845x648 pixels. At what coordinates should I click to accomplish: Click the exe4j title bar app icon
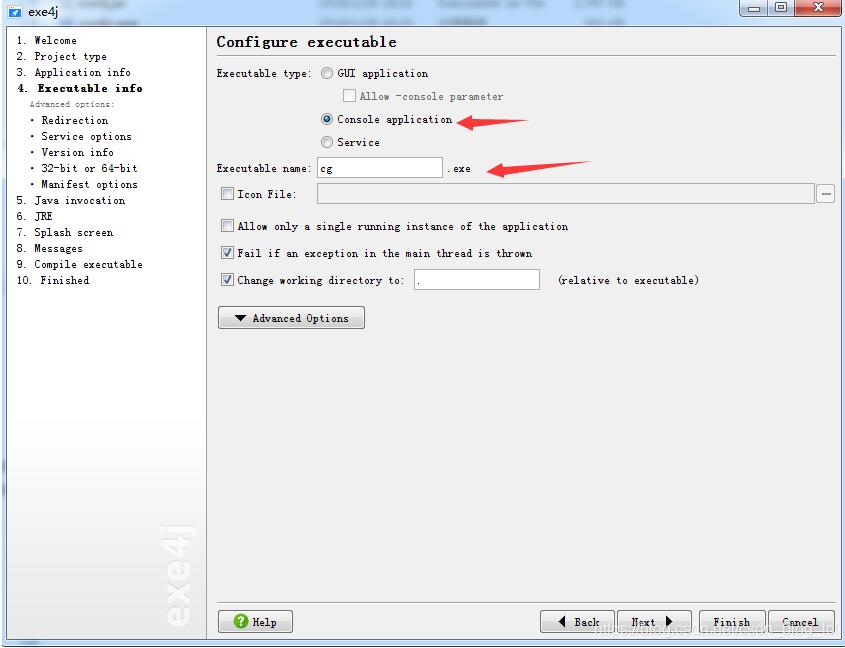15,12
